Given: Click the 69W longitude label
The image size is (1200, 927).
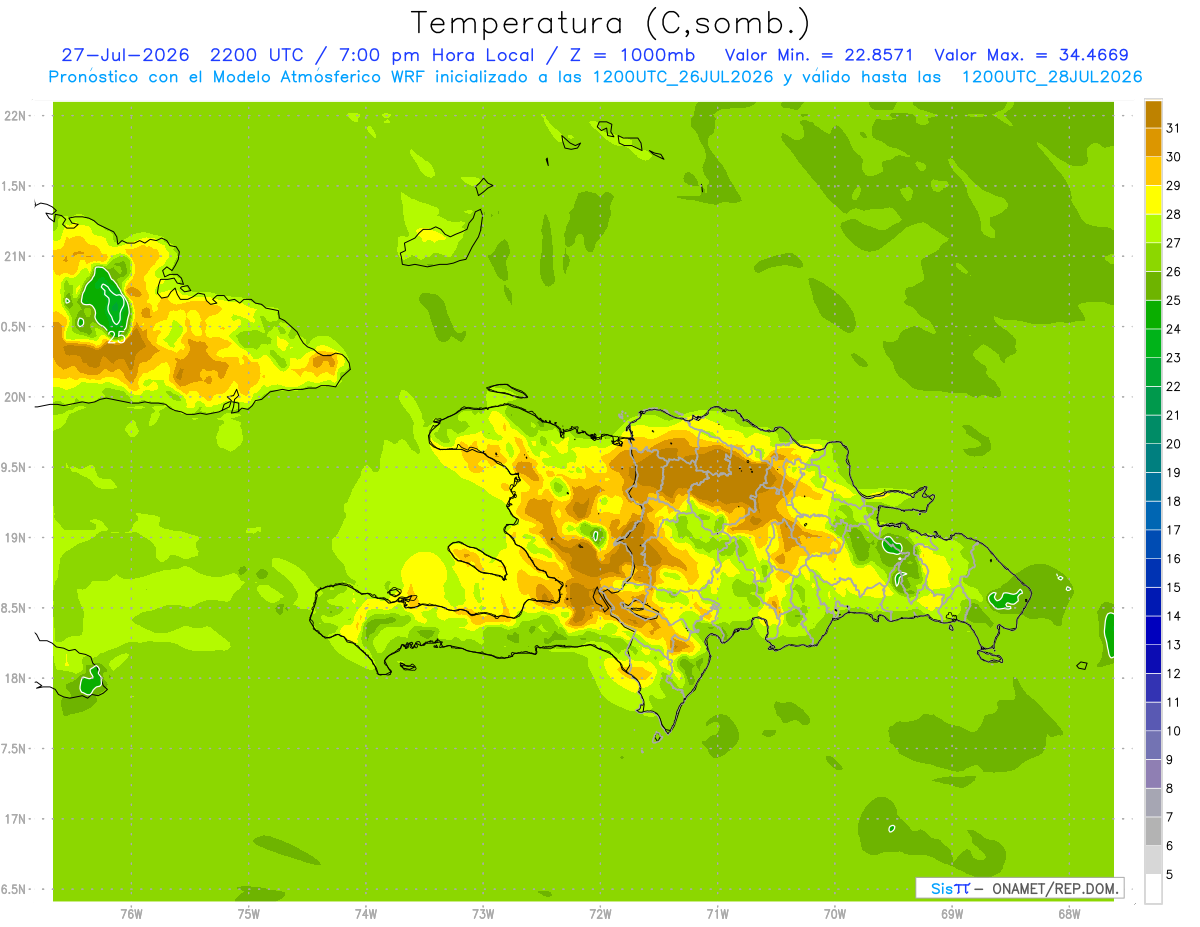Looking at the screenshot, I should point(952,913).
